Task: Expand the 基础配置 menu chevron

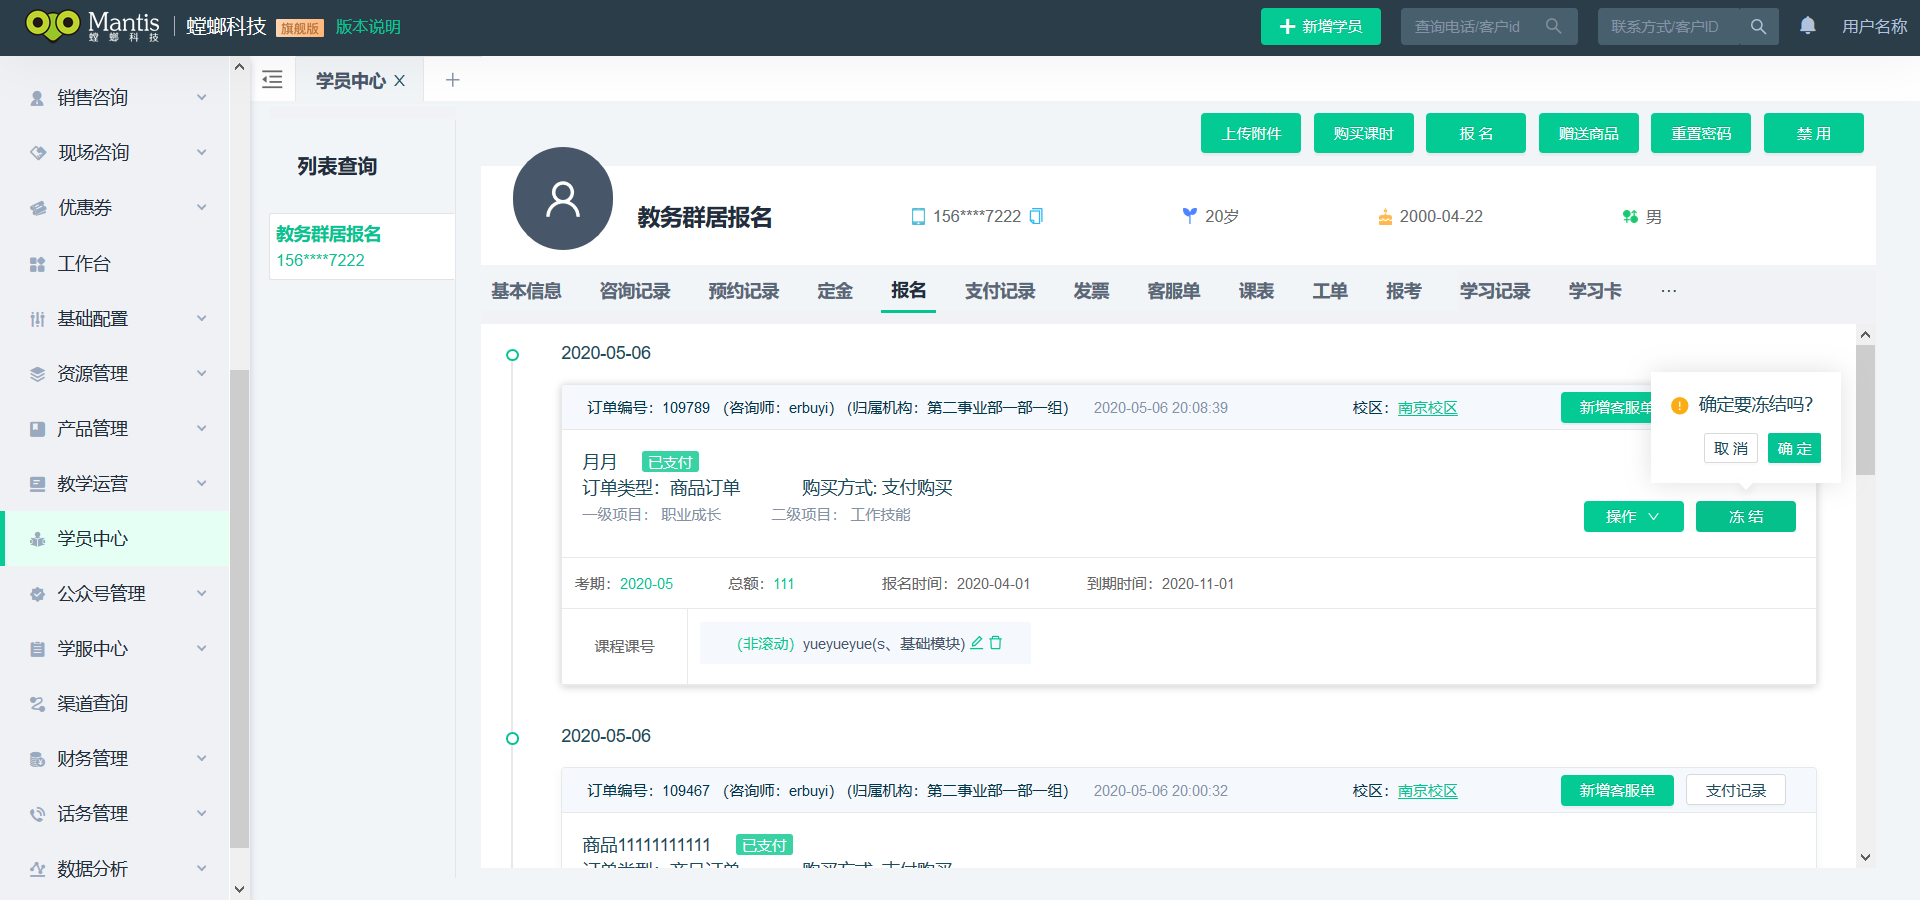Action: [201, 319]
